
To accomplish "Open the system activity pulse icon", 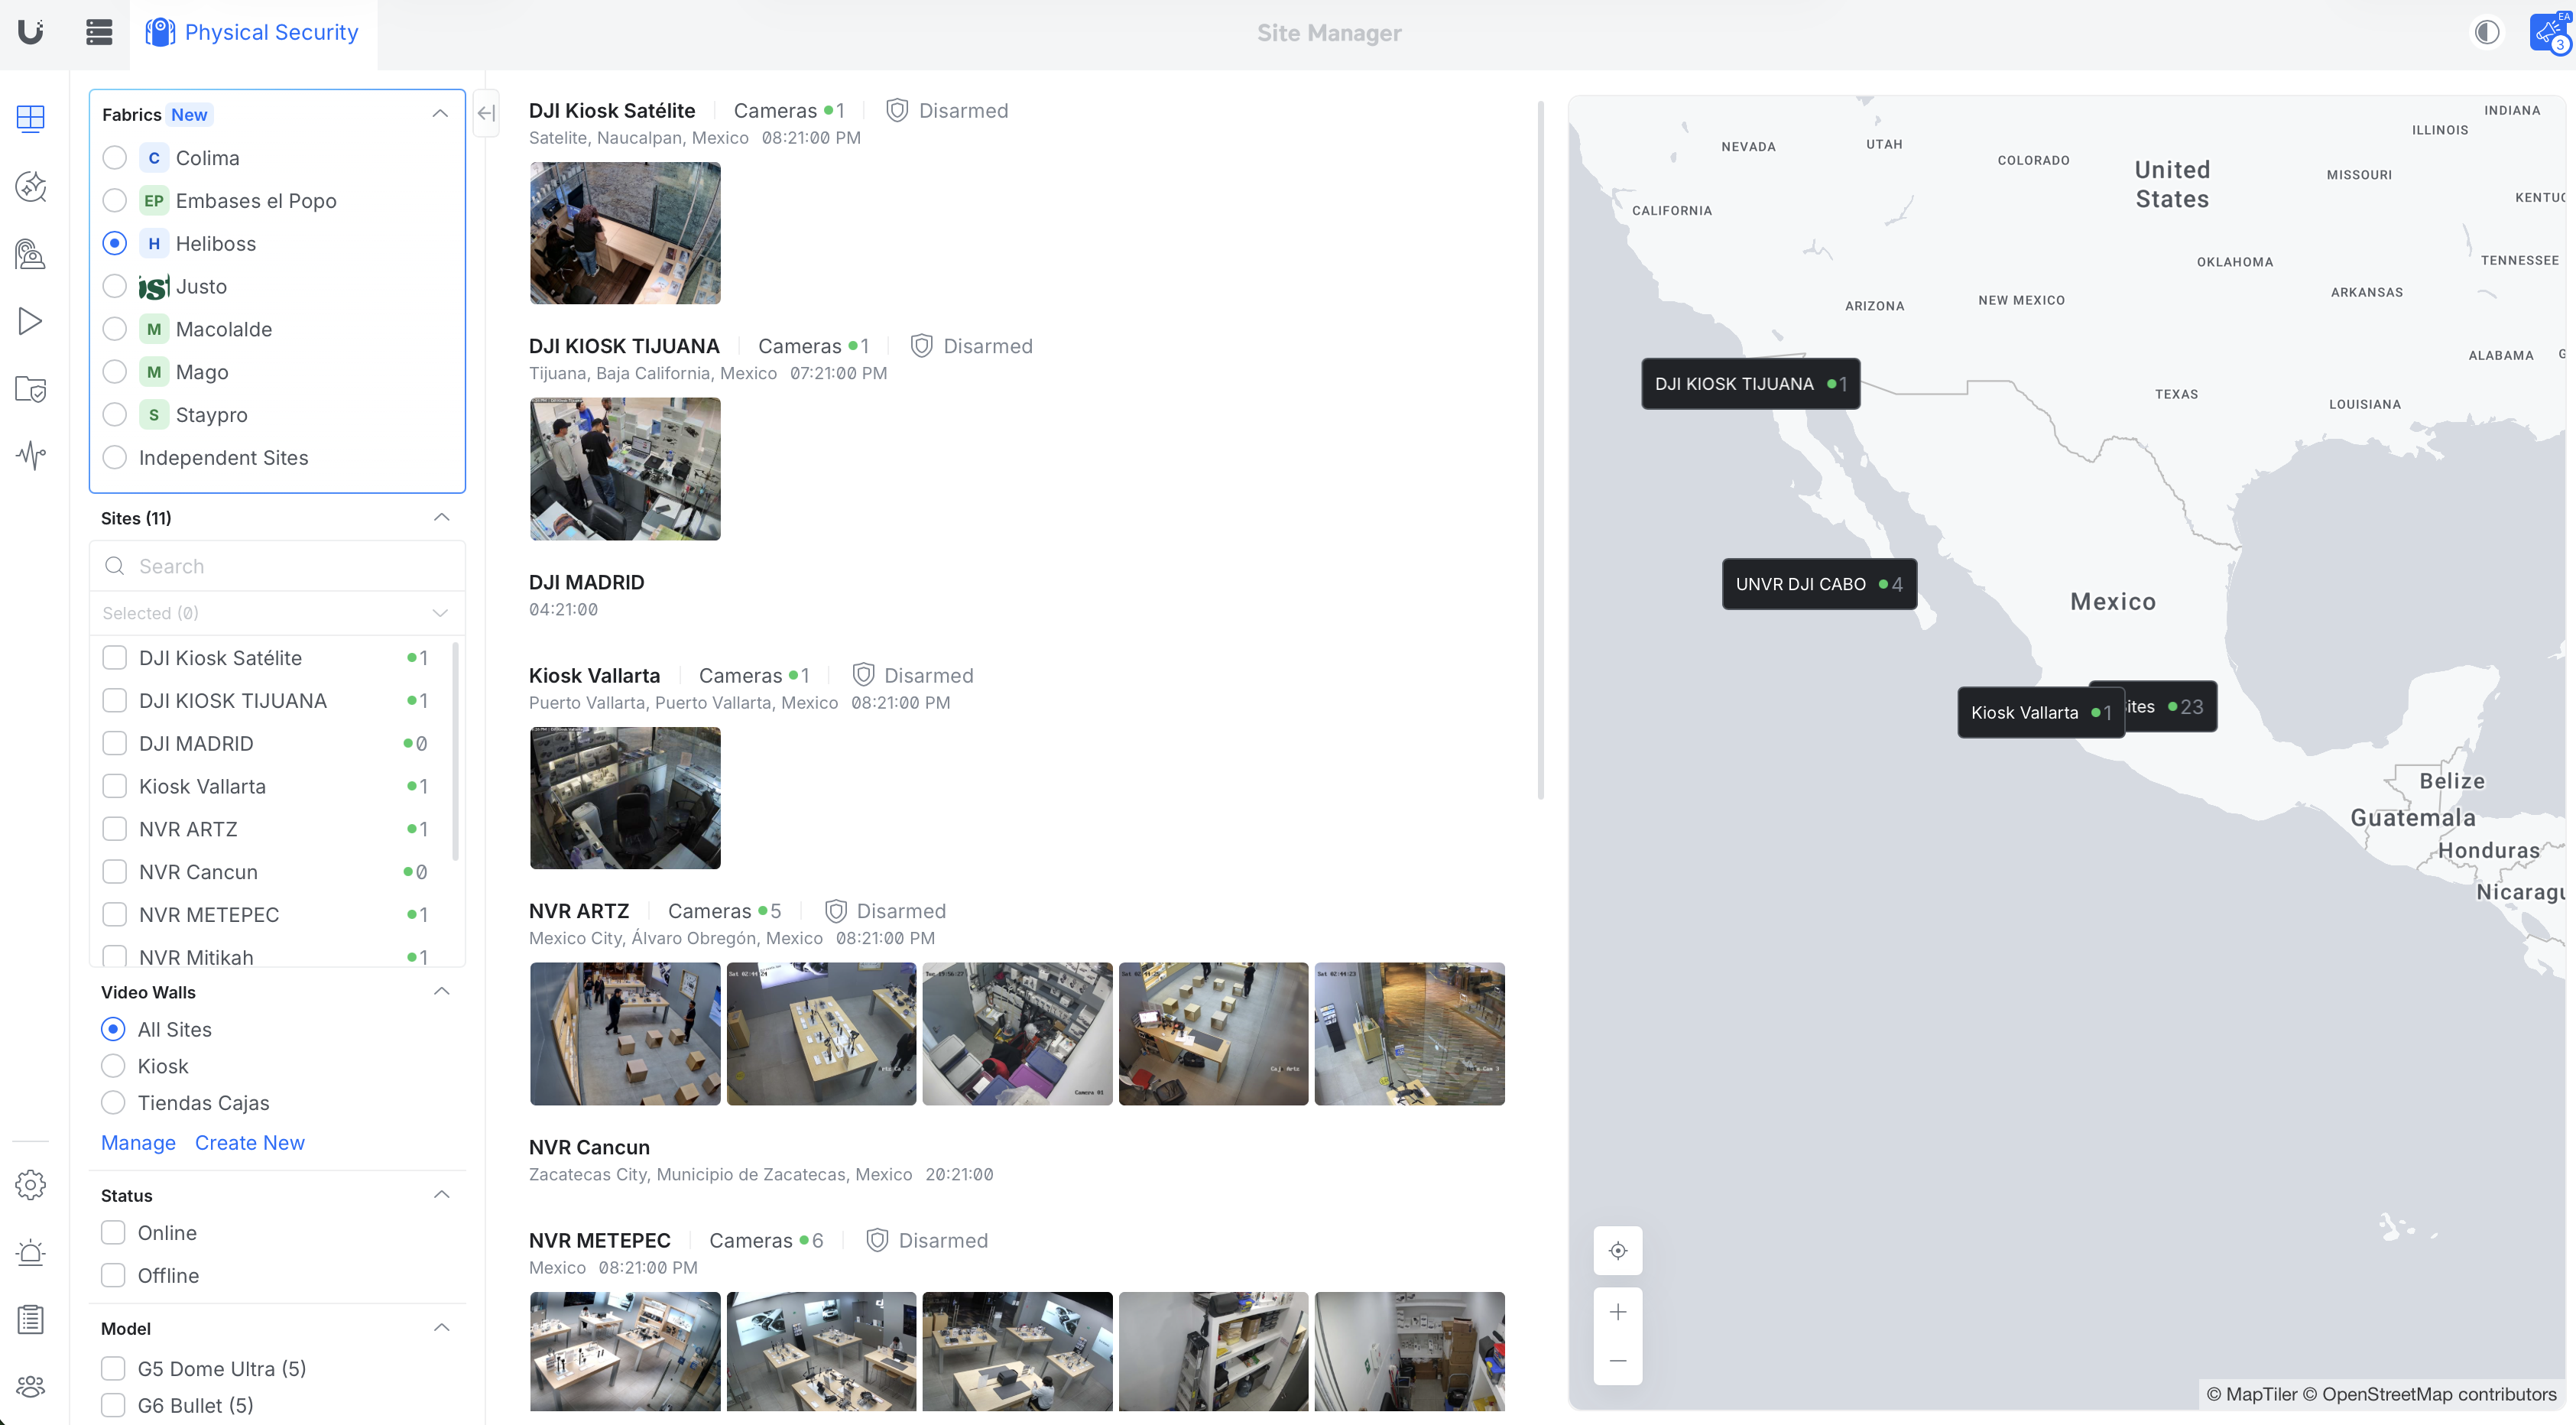I will [31, 456].
